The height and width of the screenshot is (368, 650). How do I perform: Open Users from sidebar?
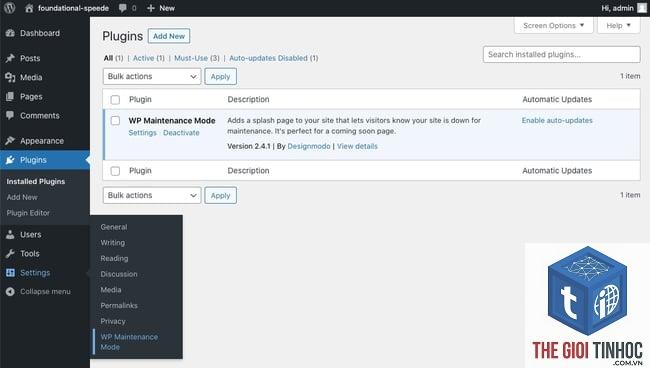31,235
